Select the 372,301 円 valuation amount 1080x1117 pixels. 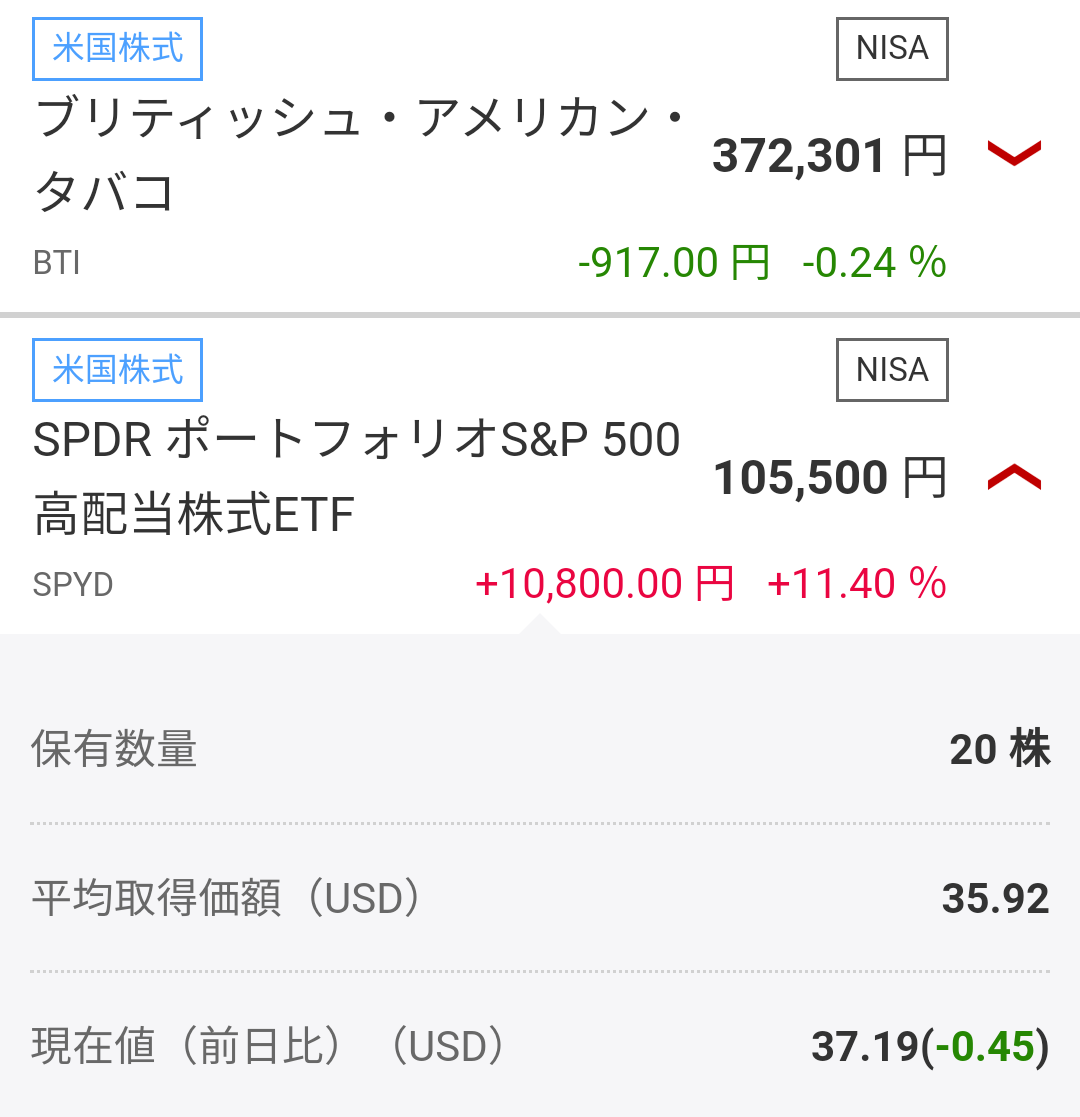click(x=829, y=155)
